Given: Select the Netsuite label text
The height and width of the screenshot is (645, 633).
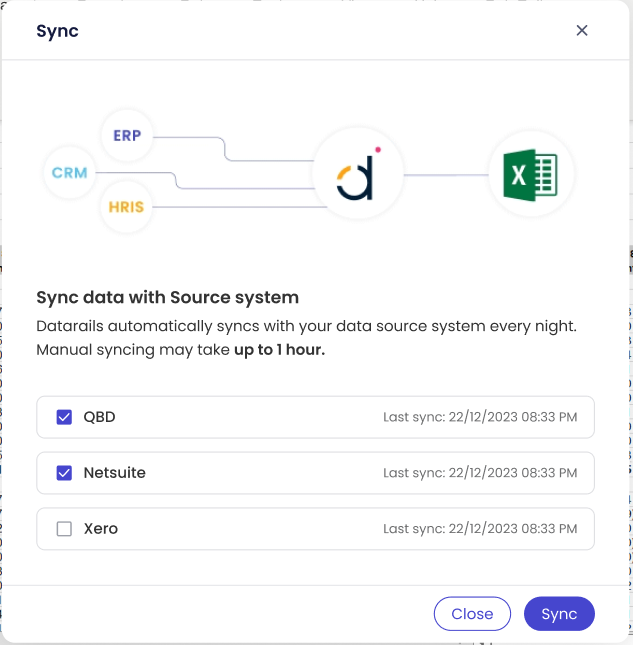Looking at the screenshot, I should pos(114,473).
